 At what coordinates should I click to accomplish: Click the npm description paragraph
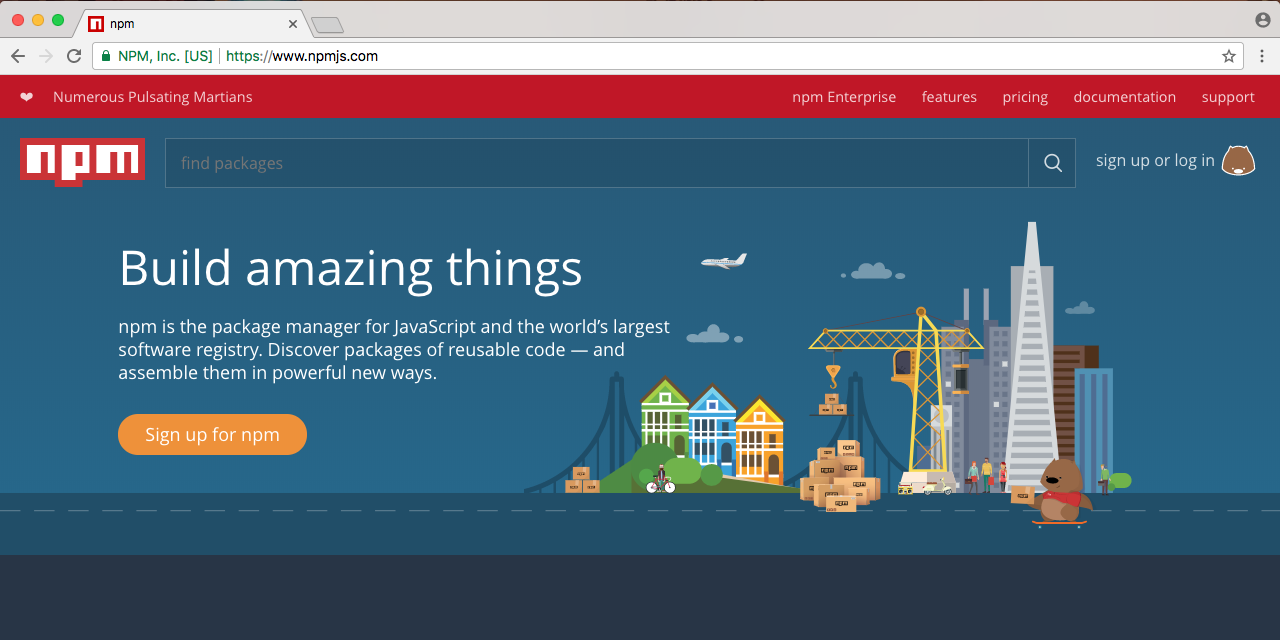click(x=394, y=350)
